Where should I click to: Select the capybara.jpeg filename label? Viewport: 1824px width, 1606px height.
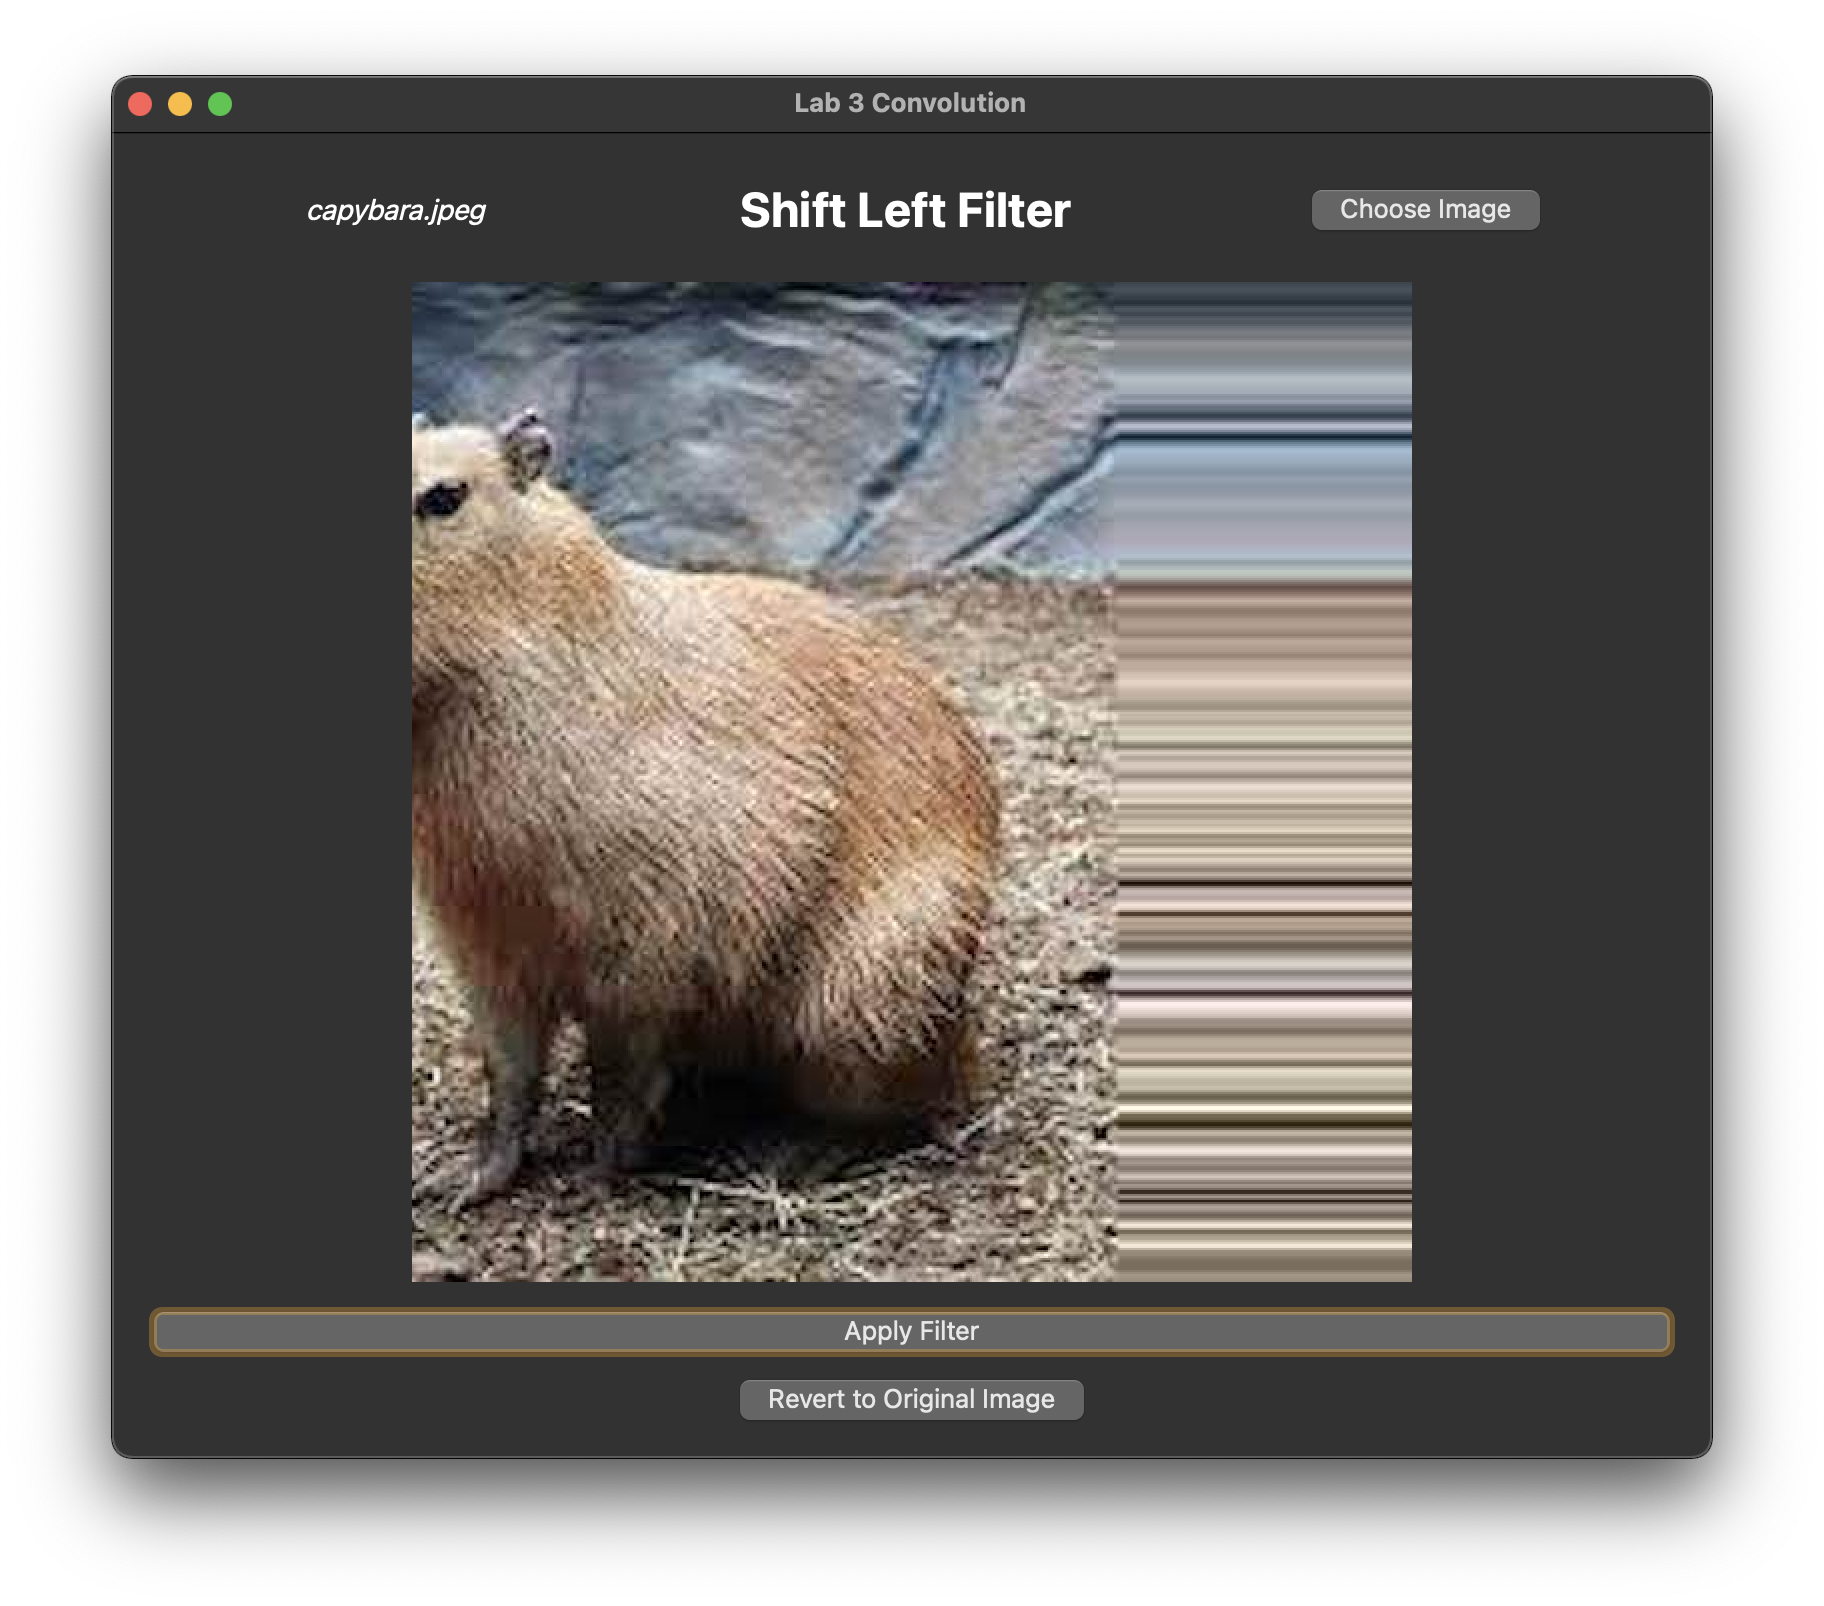396,210
